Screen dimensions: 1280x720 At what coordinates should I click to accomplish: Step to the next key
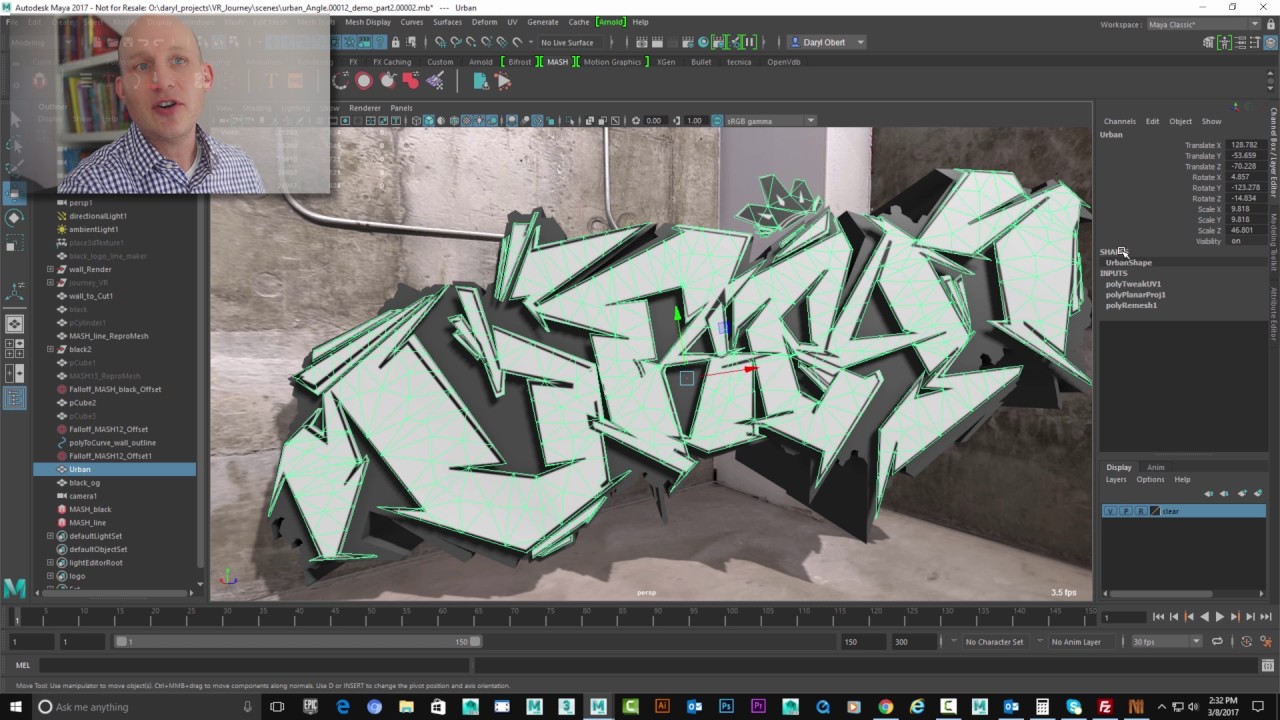pyautogui.click(x=1235, y=617)
